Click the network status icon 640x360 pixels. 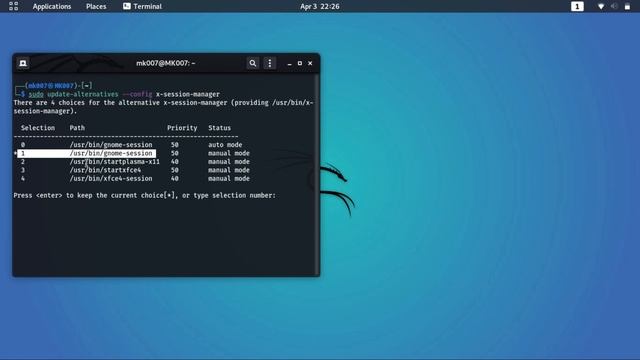pos(601,6)
